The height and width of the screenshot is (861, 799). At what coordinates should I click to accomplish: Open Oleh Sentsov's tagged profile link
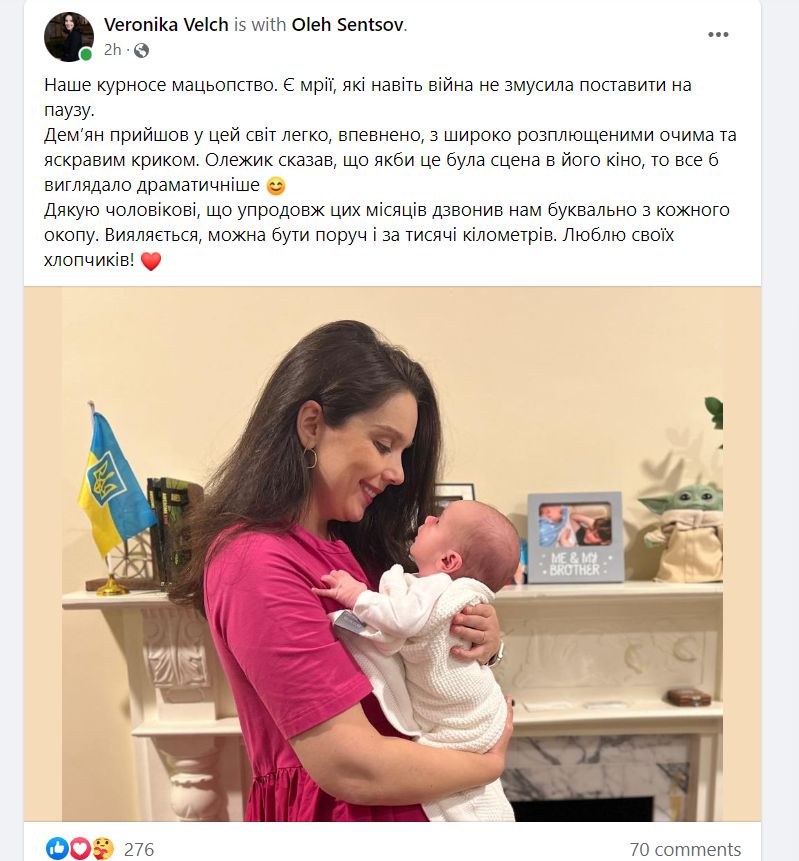(x=348, y=25)
